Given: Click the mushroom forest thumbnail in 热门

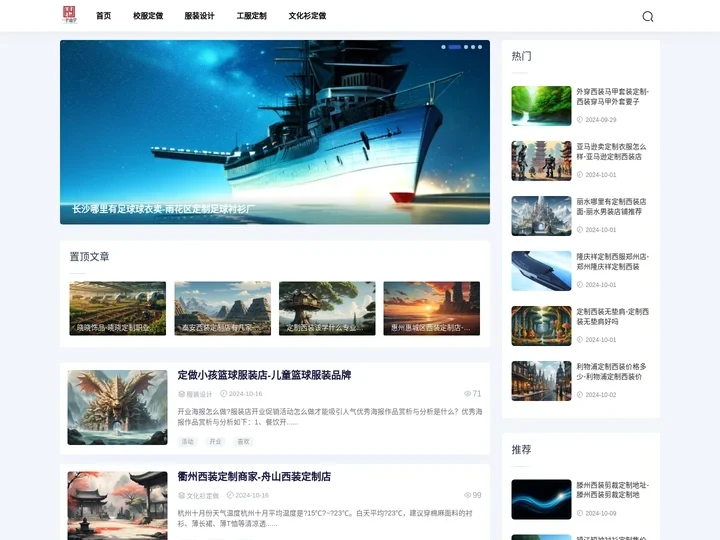Looking at the screenshot, I should [x=541, y=326].
